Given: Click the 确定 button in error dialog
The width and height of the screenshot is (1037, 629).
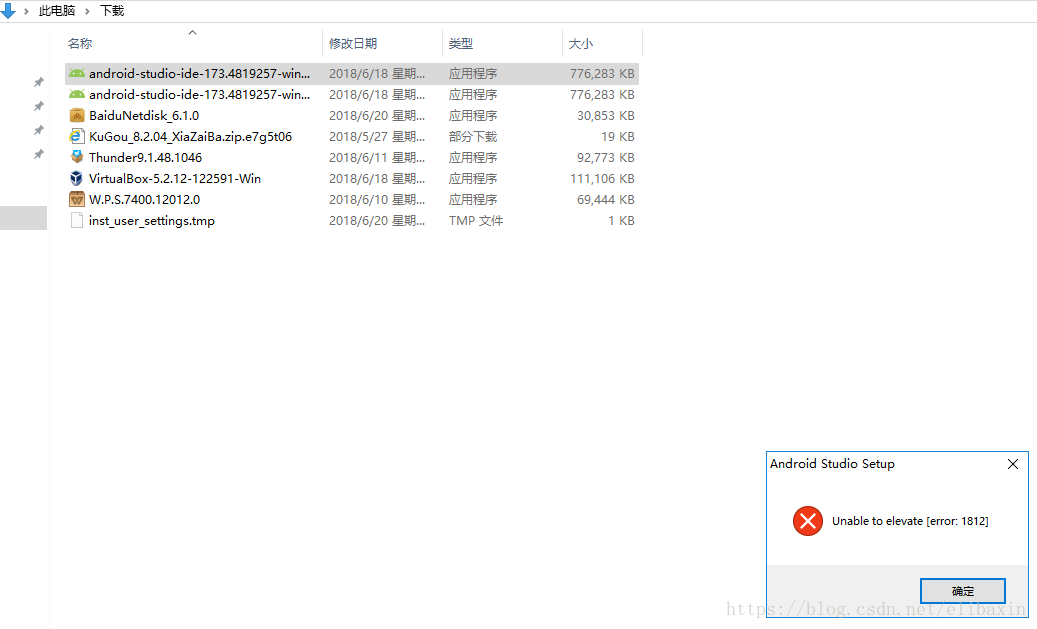Looking at the screenshot, I should tap(962, 591).
